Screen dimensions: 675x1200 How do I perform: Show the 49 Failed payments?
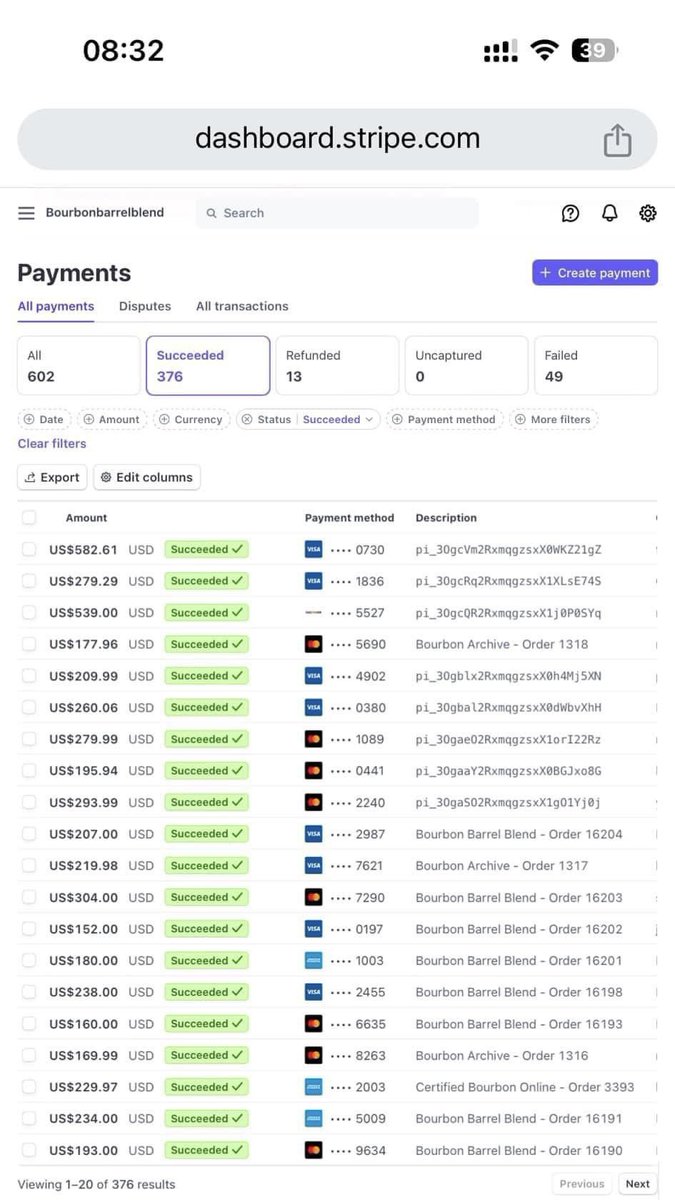pos(596,366)
